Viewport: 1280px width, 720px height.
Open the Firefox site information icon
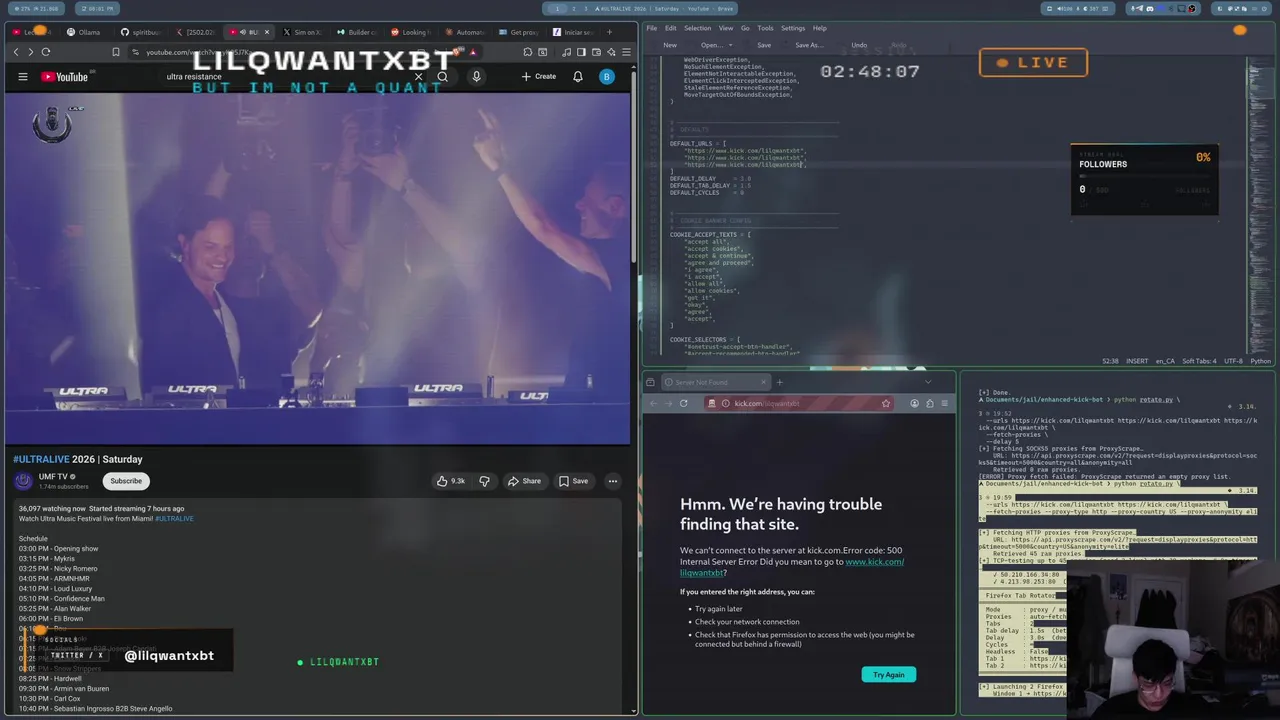(x=726, y=403)
